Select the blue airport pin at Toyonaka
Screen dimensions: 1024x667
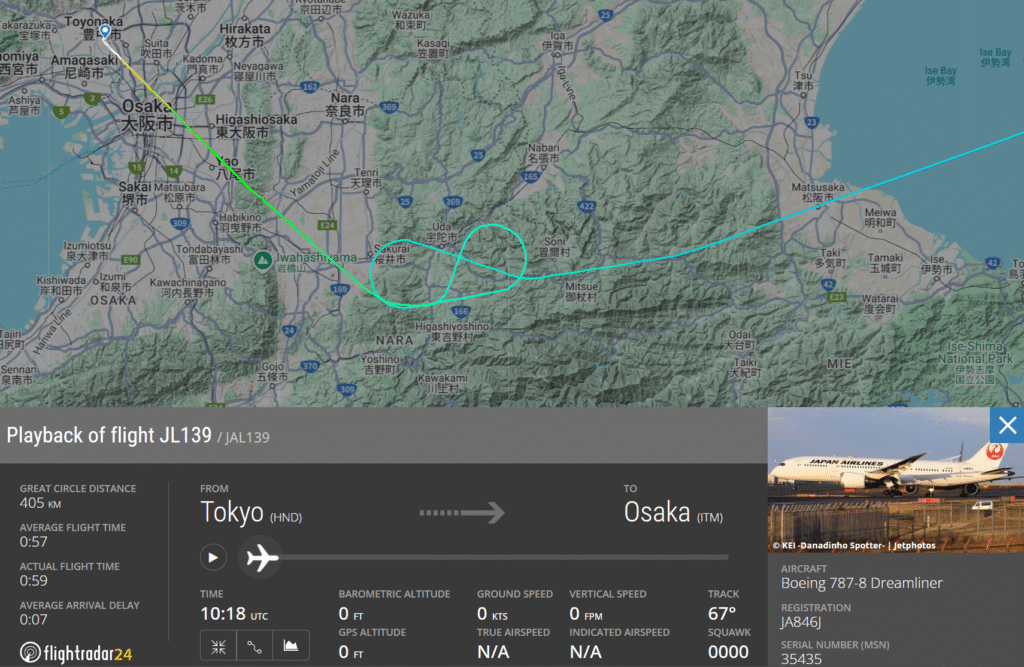coord(105,31)
